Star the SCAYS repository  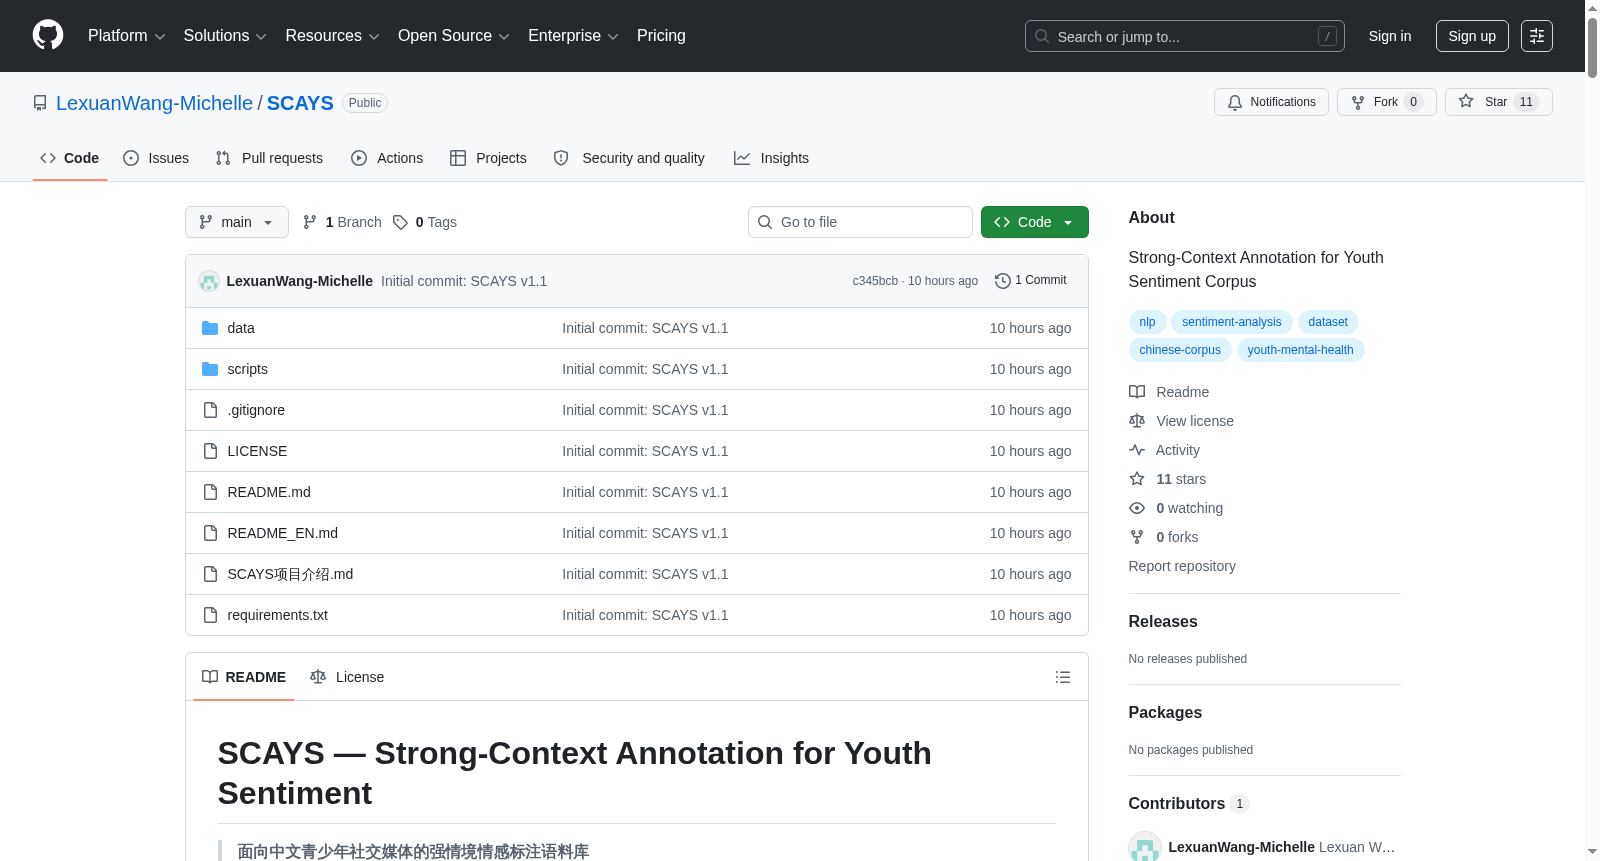(x=1499, y=102)
